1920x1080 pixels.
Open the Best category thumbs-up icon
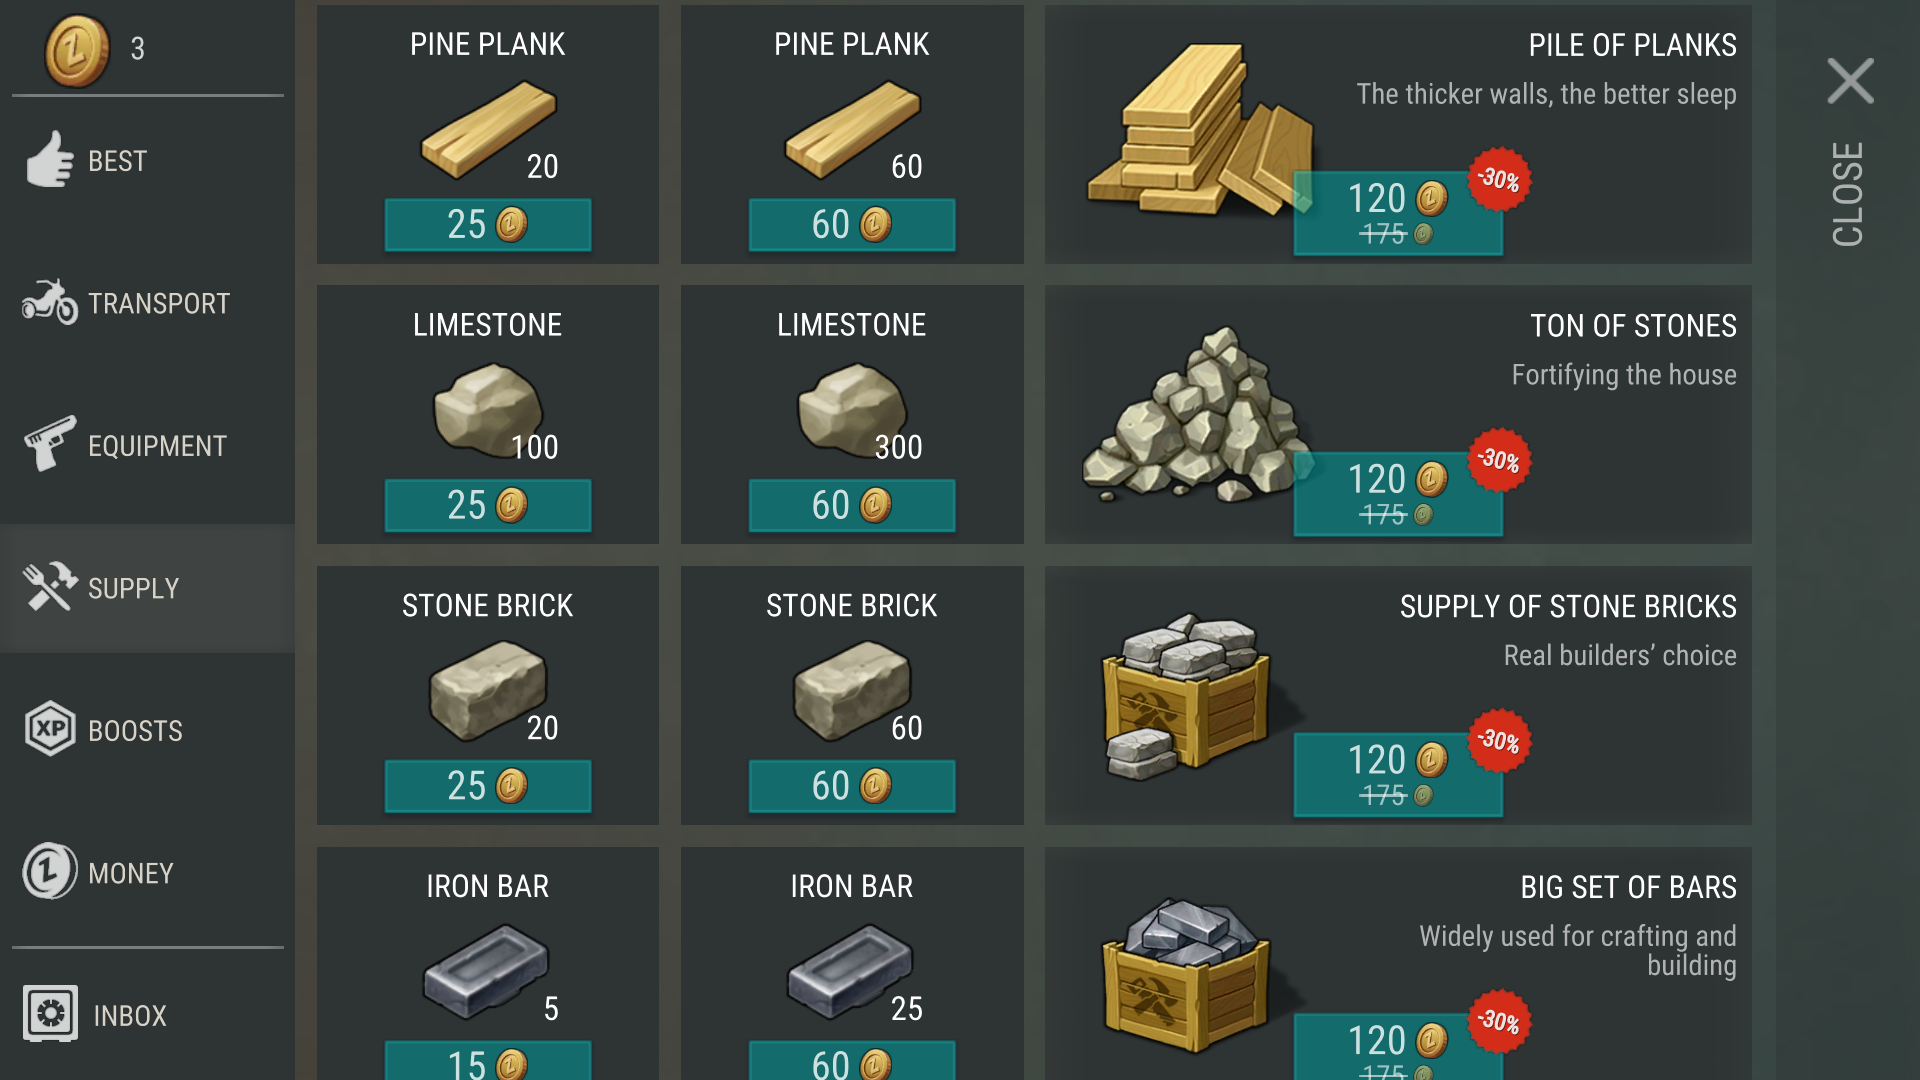49,160
